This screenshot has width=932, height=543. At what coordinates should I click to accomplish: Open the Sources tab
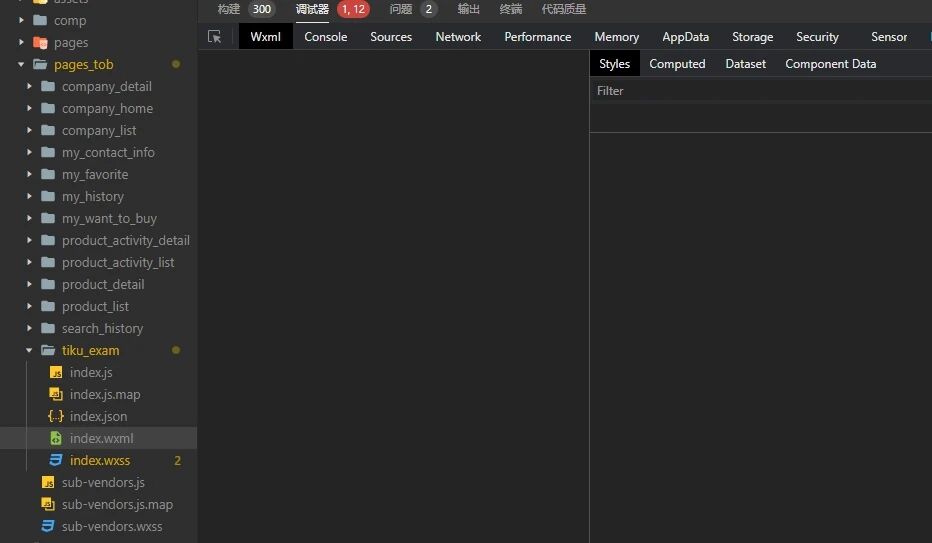[391, 37]
